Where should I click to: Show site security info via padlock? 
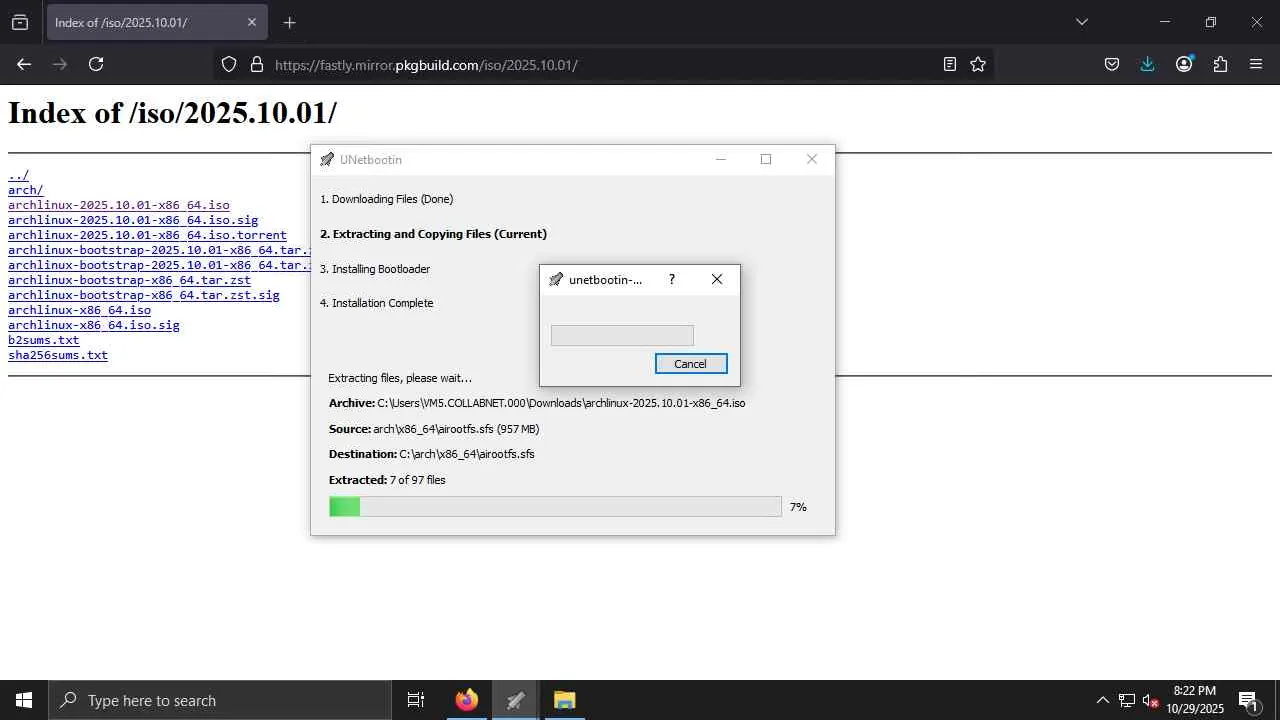coord(257,64)
